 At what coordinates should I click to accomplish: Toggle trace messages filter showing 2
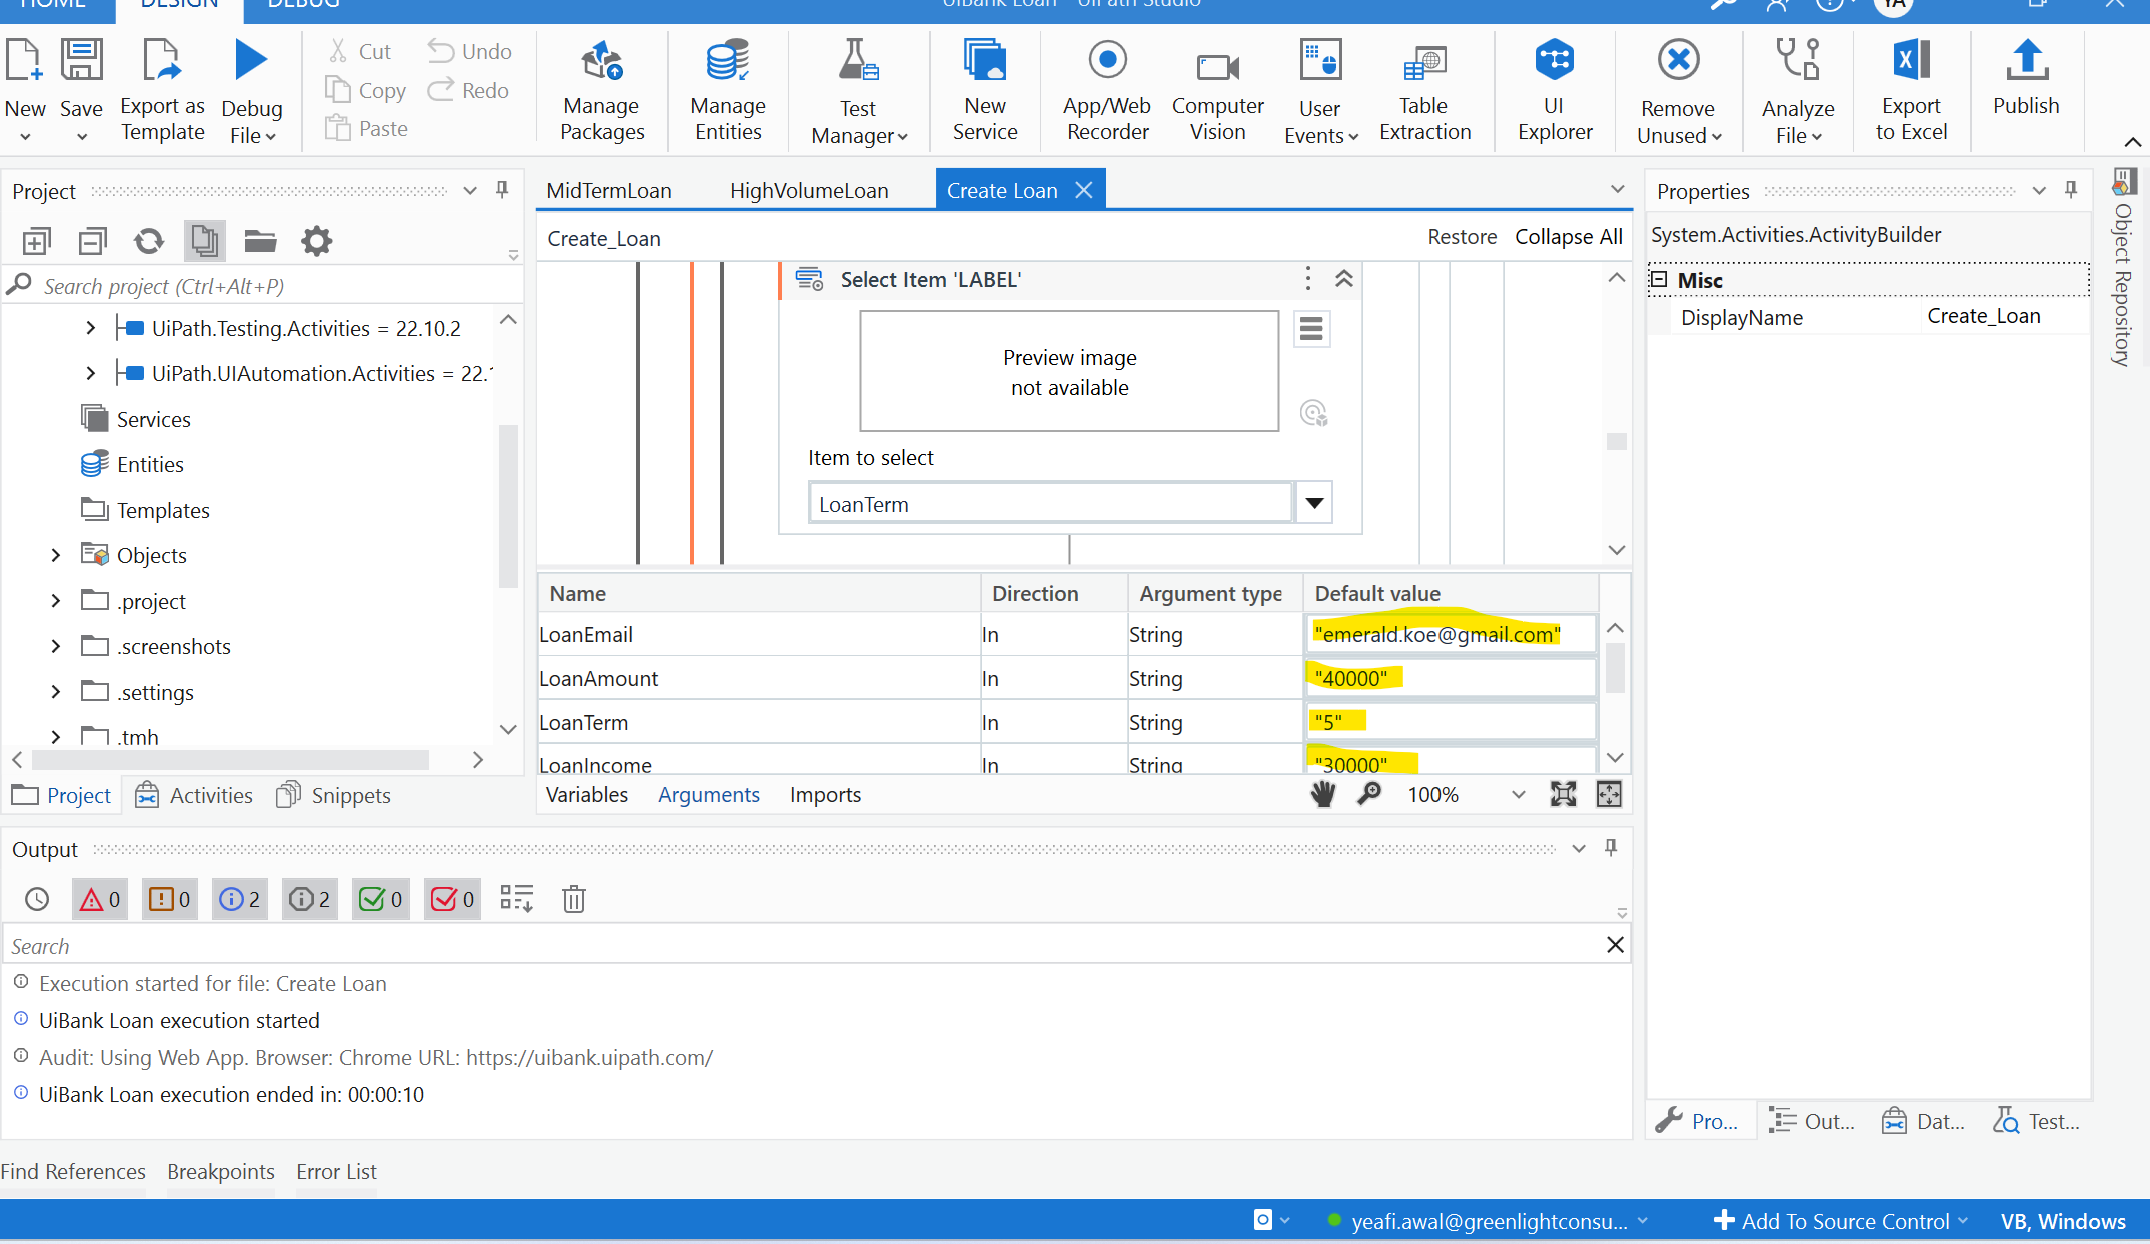point(310,899)
